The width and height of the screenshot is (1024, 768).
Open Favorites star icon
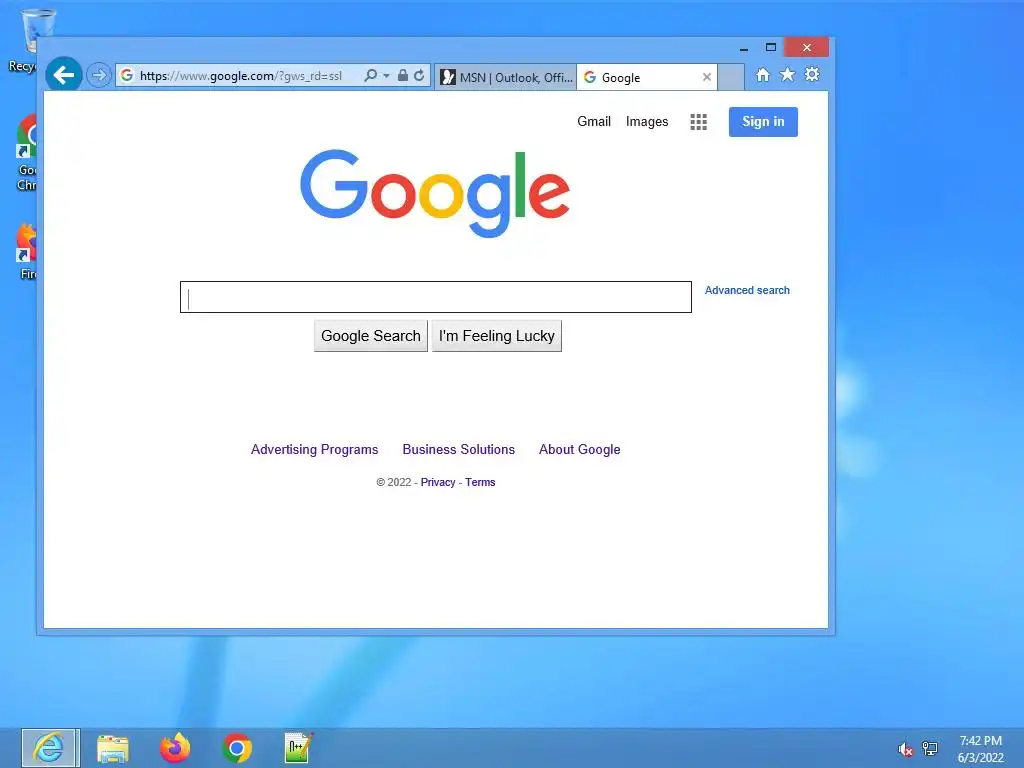788,74
